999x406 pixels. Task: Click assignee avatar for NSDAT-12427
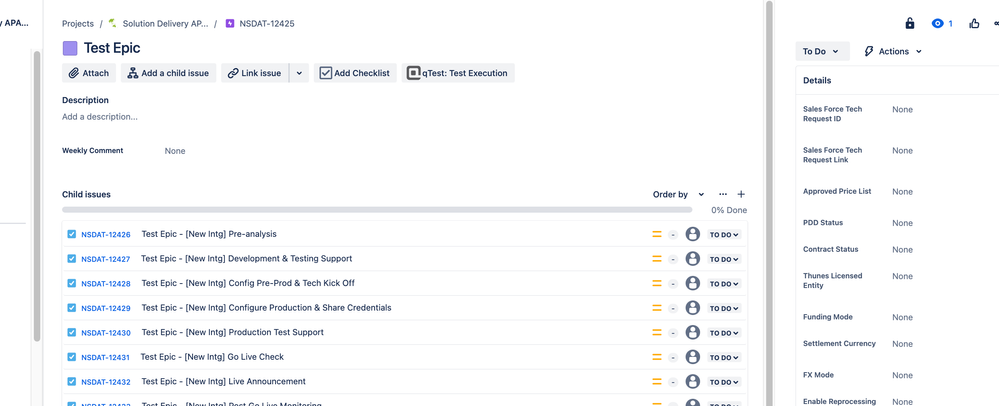[693, 259]
